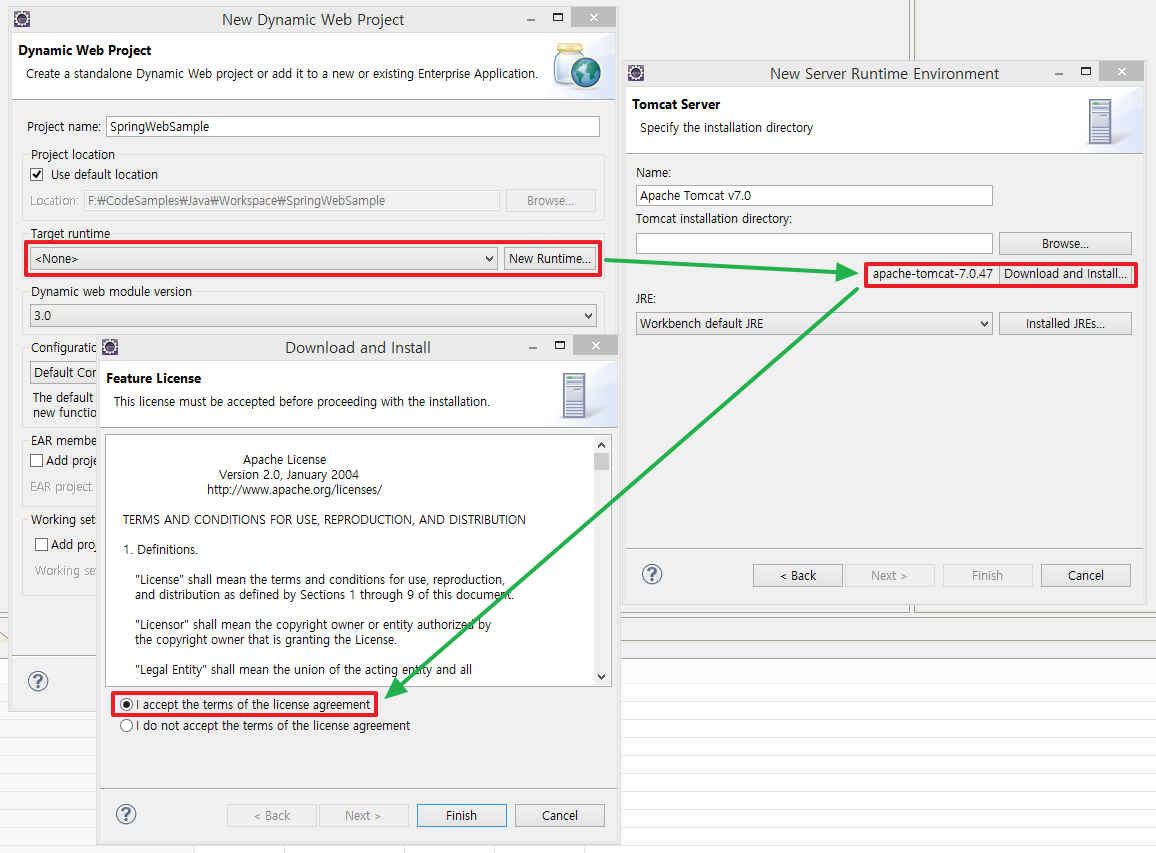Viewport: 1156px width, 853px height.
Task: Click Eclipse icon in New Server Runtime Environment title bar
Action: coord(636,73)
